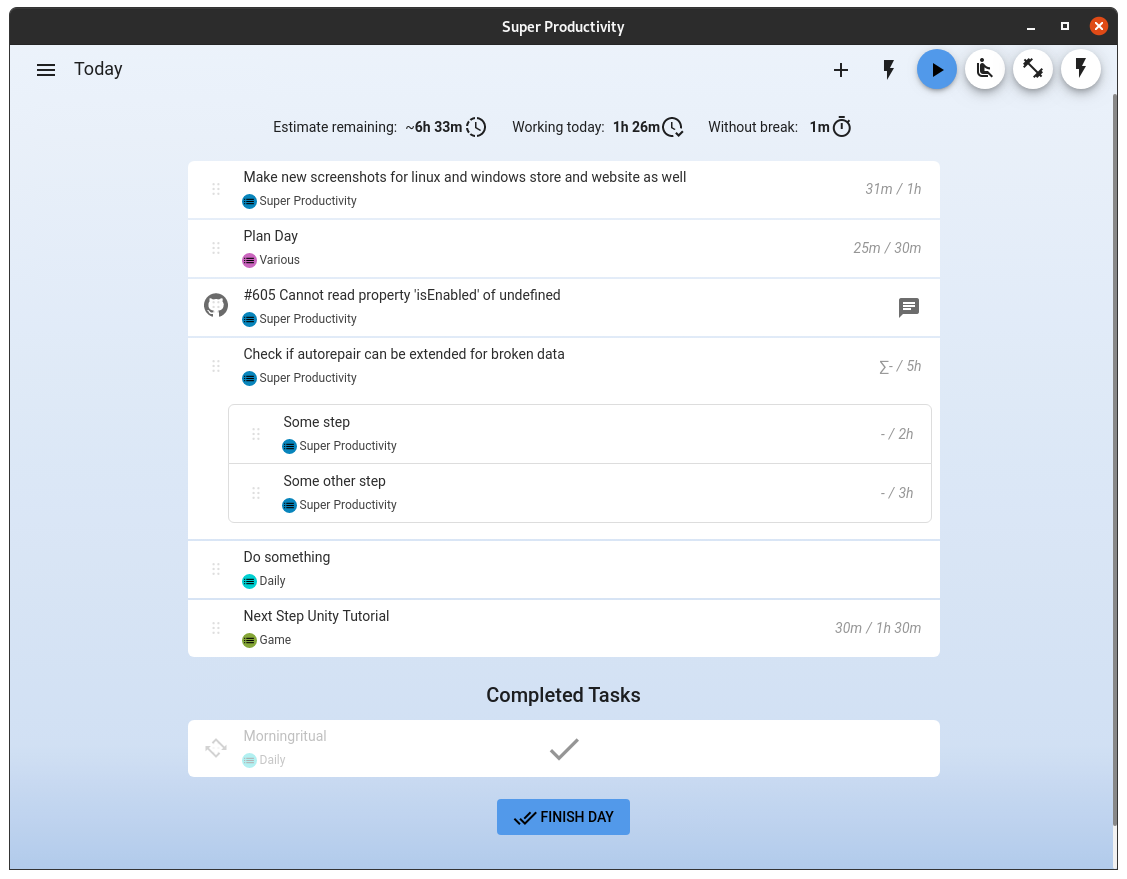Start tracking with the blue play button
This screenshot has width=1127, height=879.
point(937,69)
